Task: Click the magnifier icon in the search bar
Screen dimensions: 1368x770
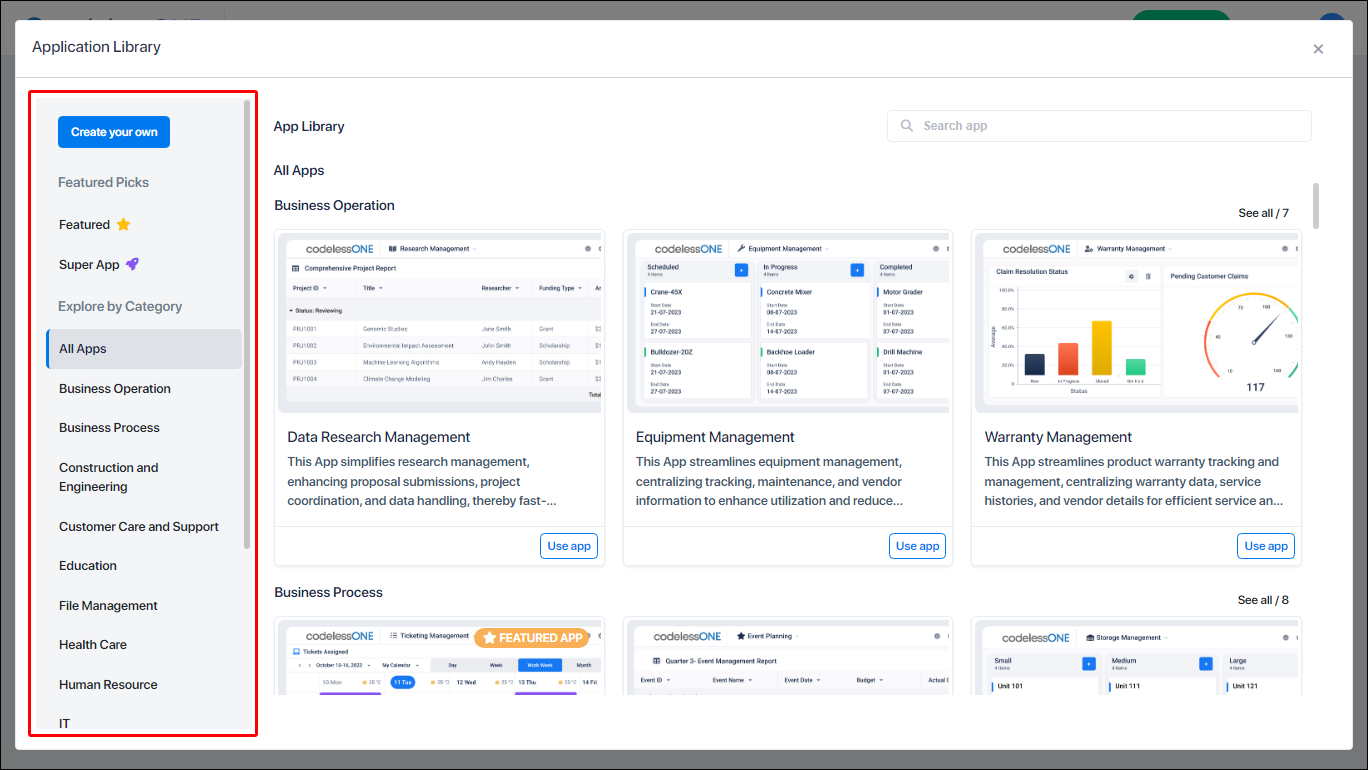Action: 907,126
